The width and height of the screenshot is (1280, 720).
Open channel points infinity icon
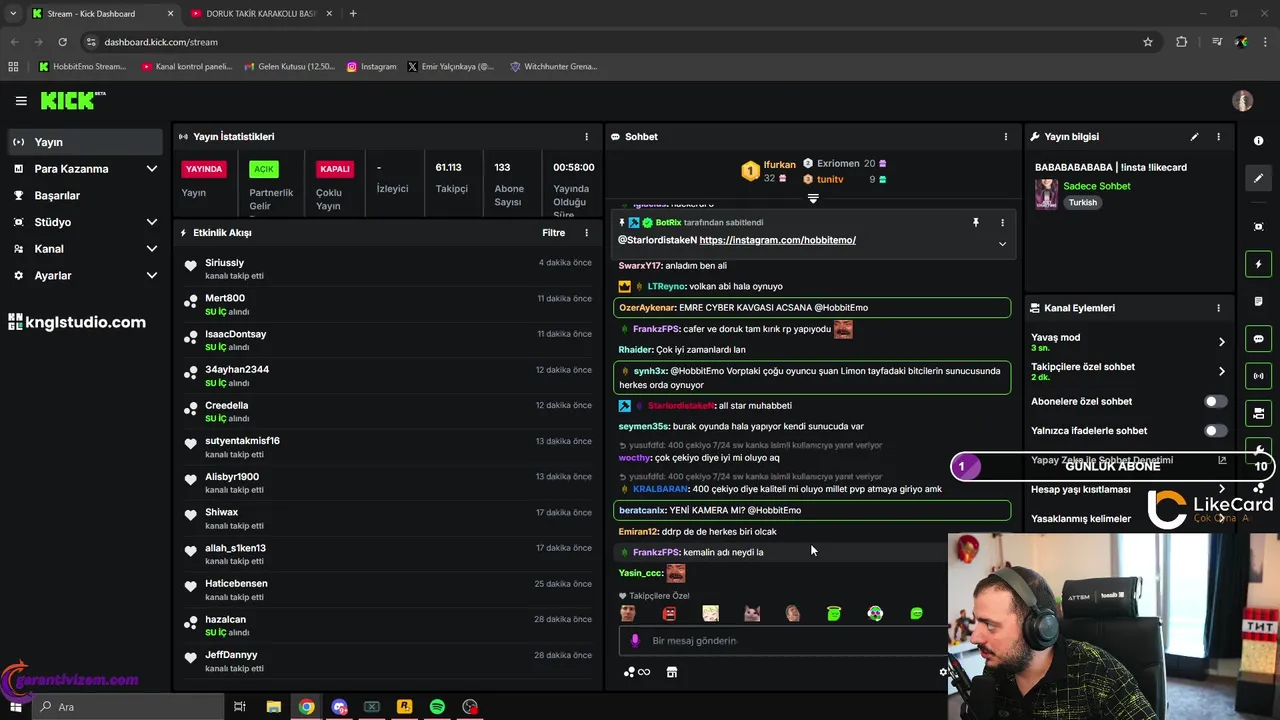point(637,672)
